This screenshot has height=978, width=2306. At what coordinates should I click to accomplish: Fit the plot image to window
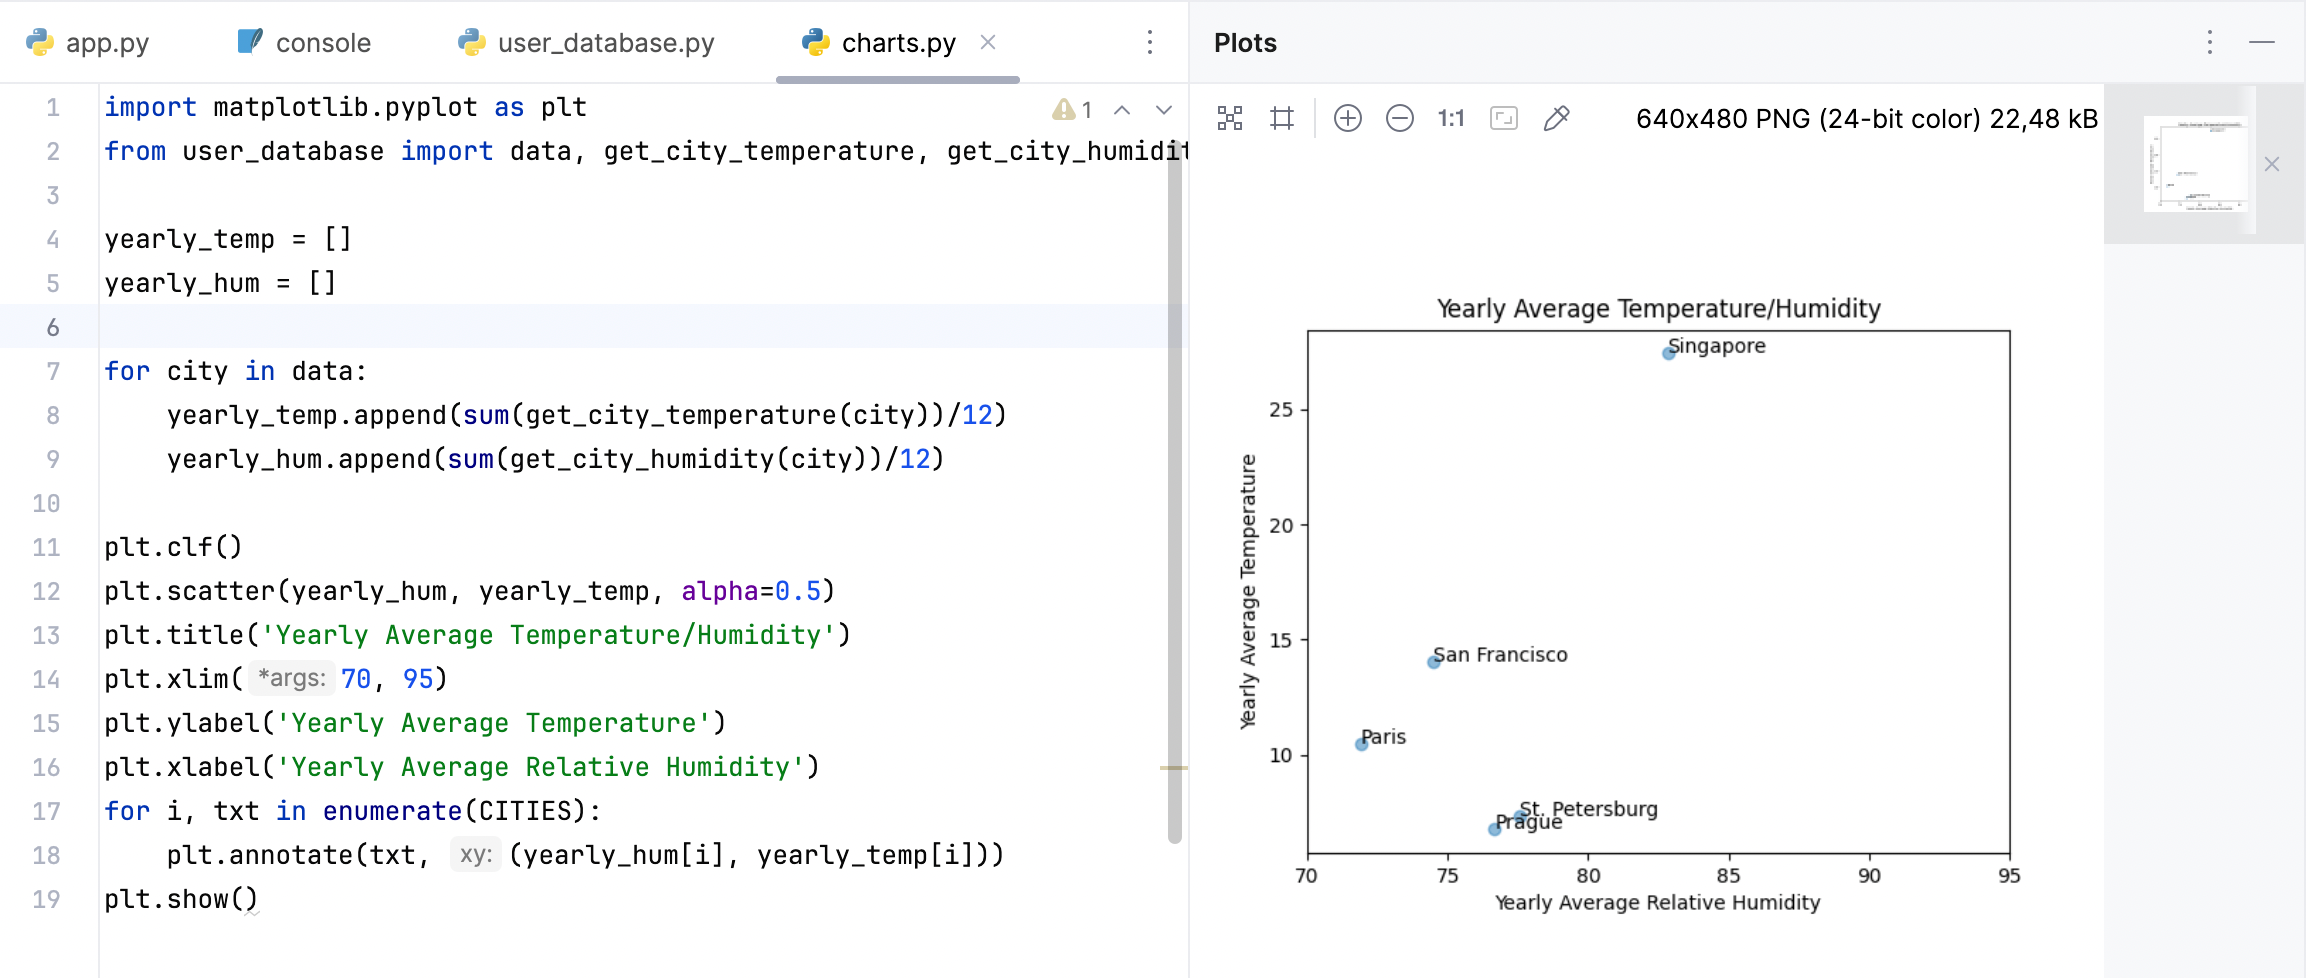tap(1504, 118)
